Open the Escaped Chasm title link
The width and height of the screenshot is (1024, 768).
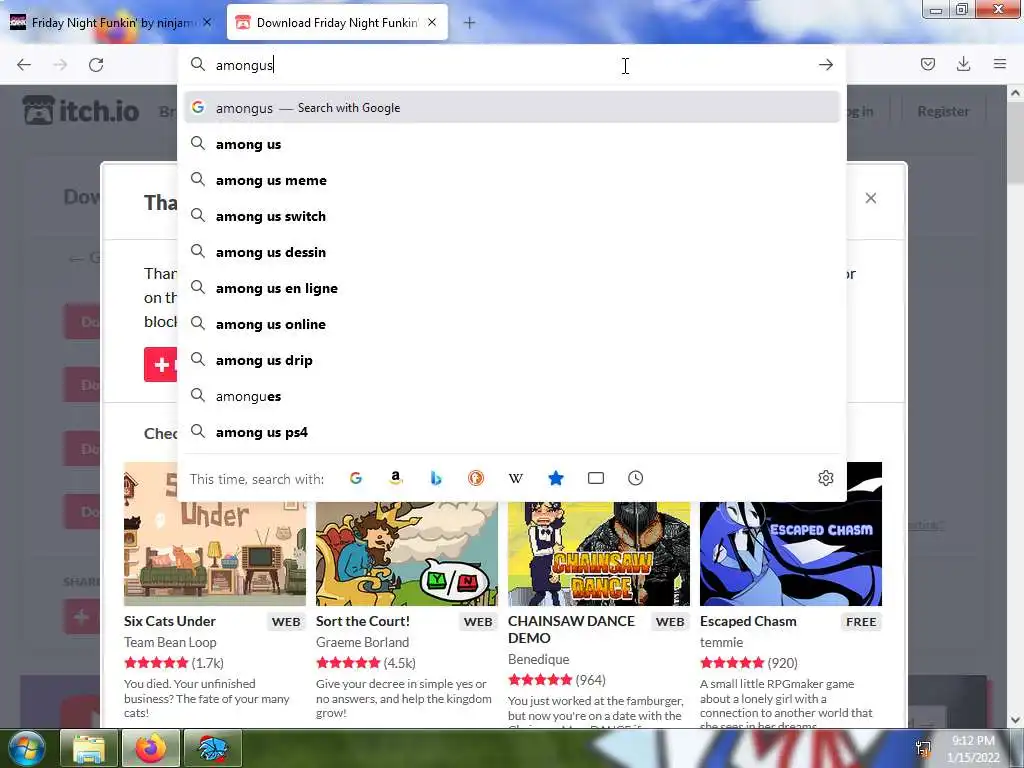[x=748, y=621]
